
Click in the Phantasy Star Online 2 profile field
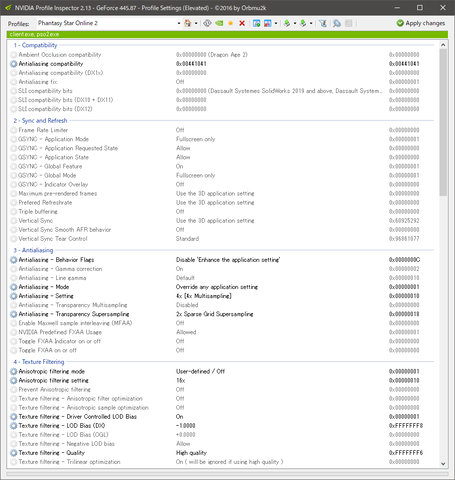tap(106, 23)
